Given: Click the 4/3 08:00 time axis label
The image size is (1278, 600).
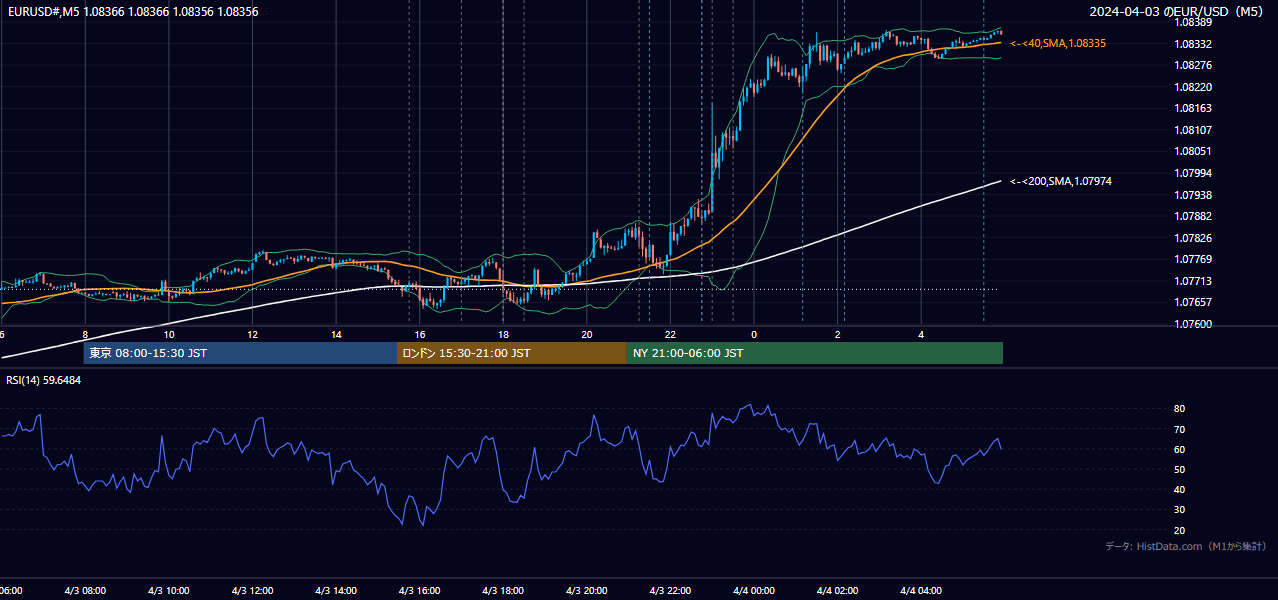Looking at the screenshot, I should pyautogui.click(x=85, y=591).
